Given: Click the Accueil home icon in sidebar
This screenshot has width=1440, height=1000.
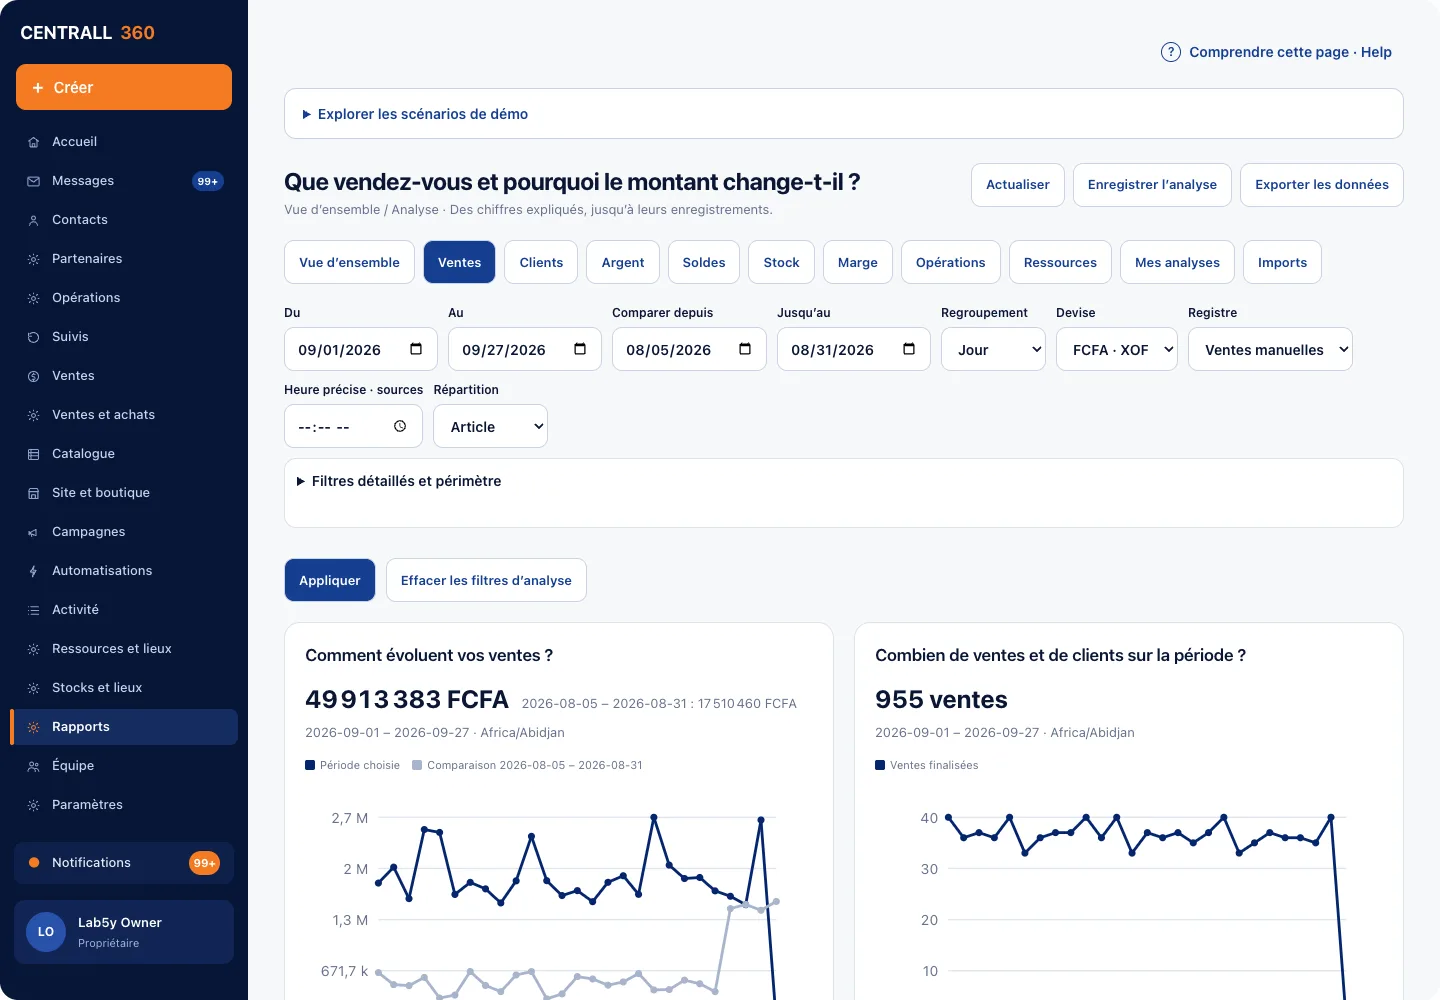Looking at the screenshot, I should click(33, 142).
